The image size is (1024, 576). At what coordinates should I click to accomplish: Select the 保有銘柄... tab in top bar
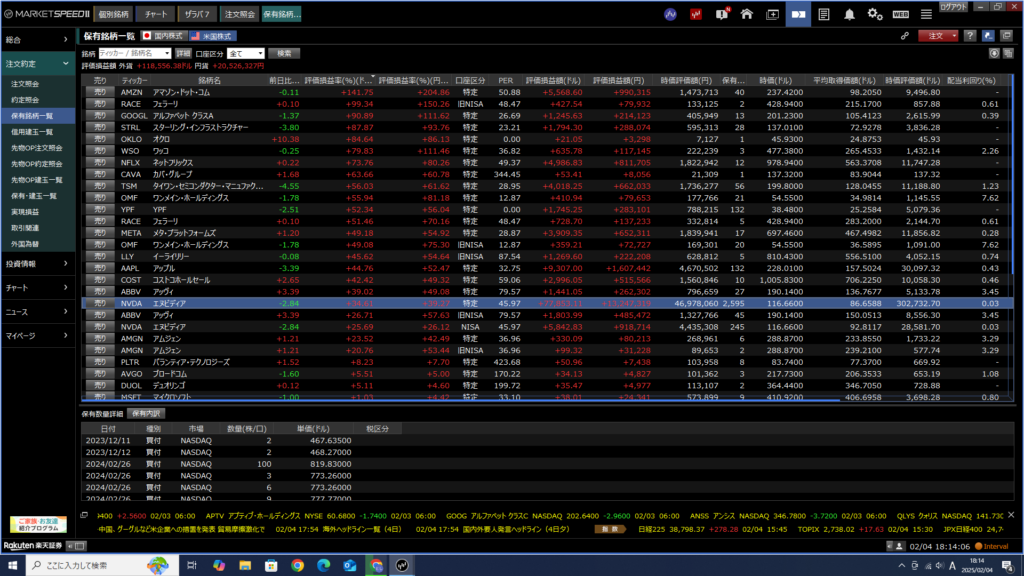click(281, 14)
